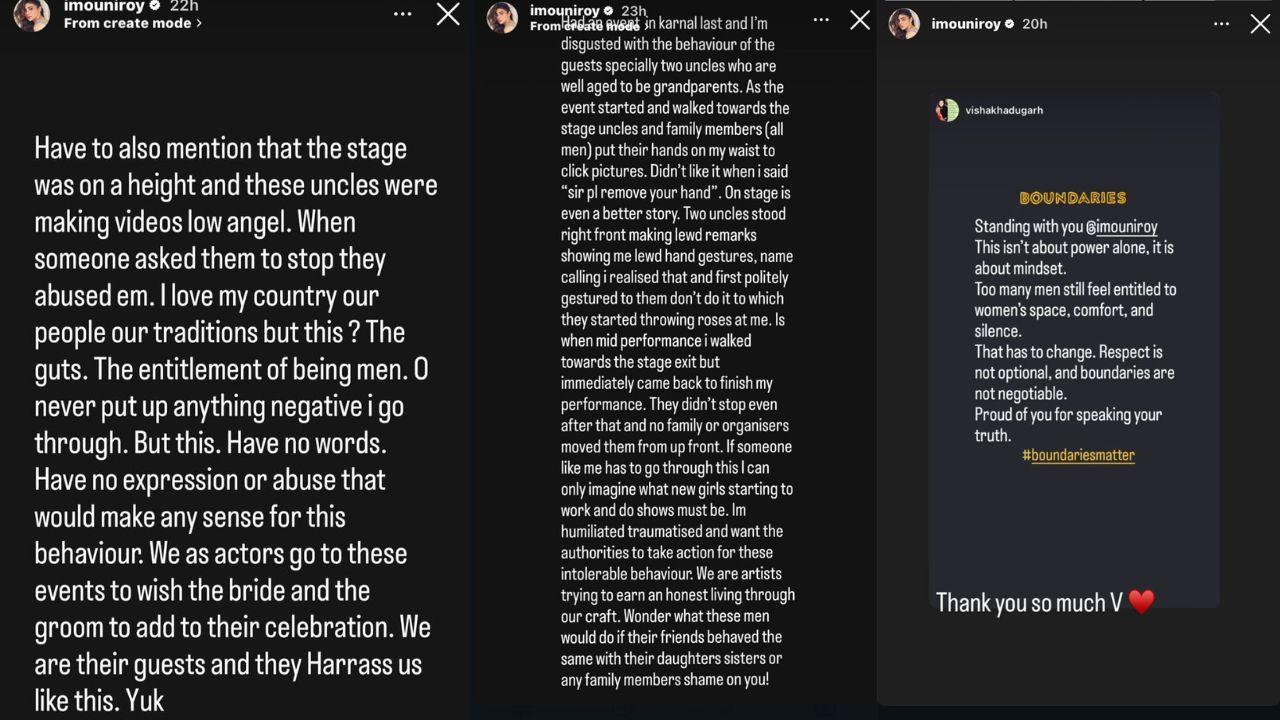Open more options on the 22h story
Image resolution: width=1280 pixels, height=720 pixels.
tap(402, 14)
